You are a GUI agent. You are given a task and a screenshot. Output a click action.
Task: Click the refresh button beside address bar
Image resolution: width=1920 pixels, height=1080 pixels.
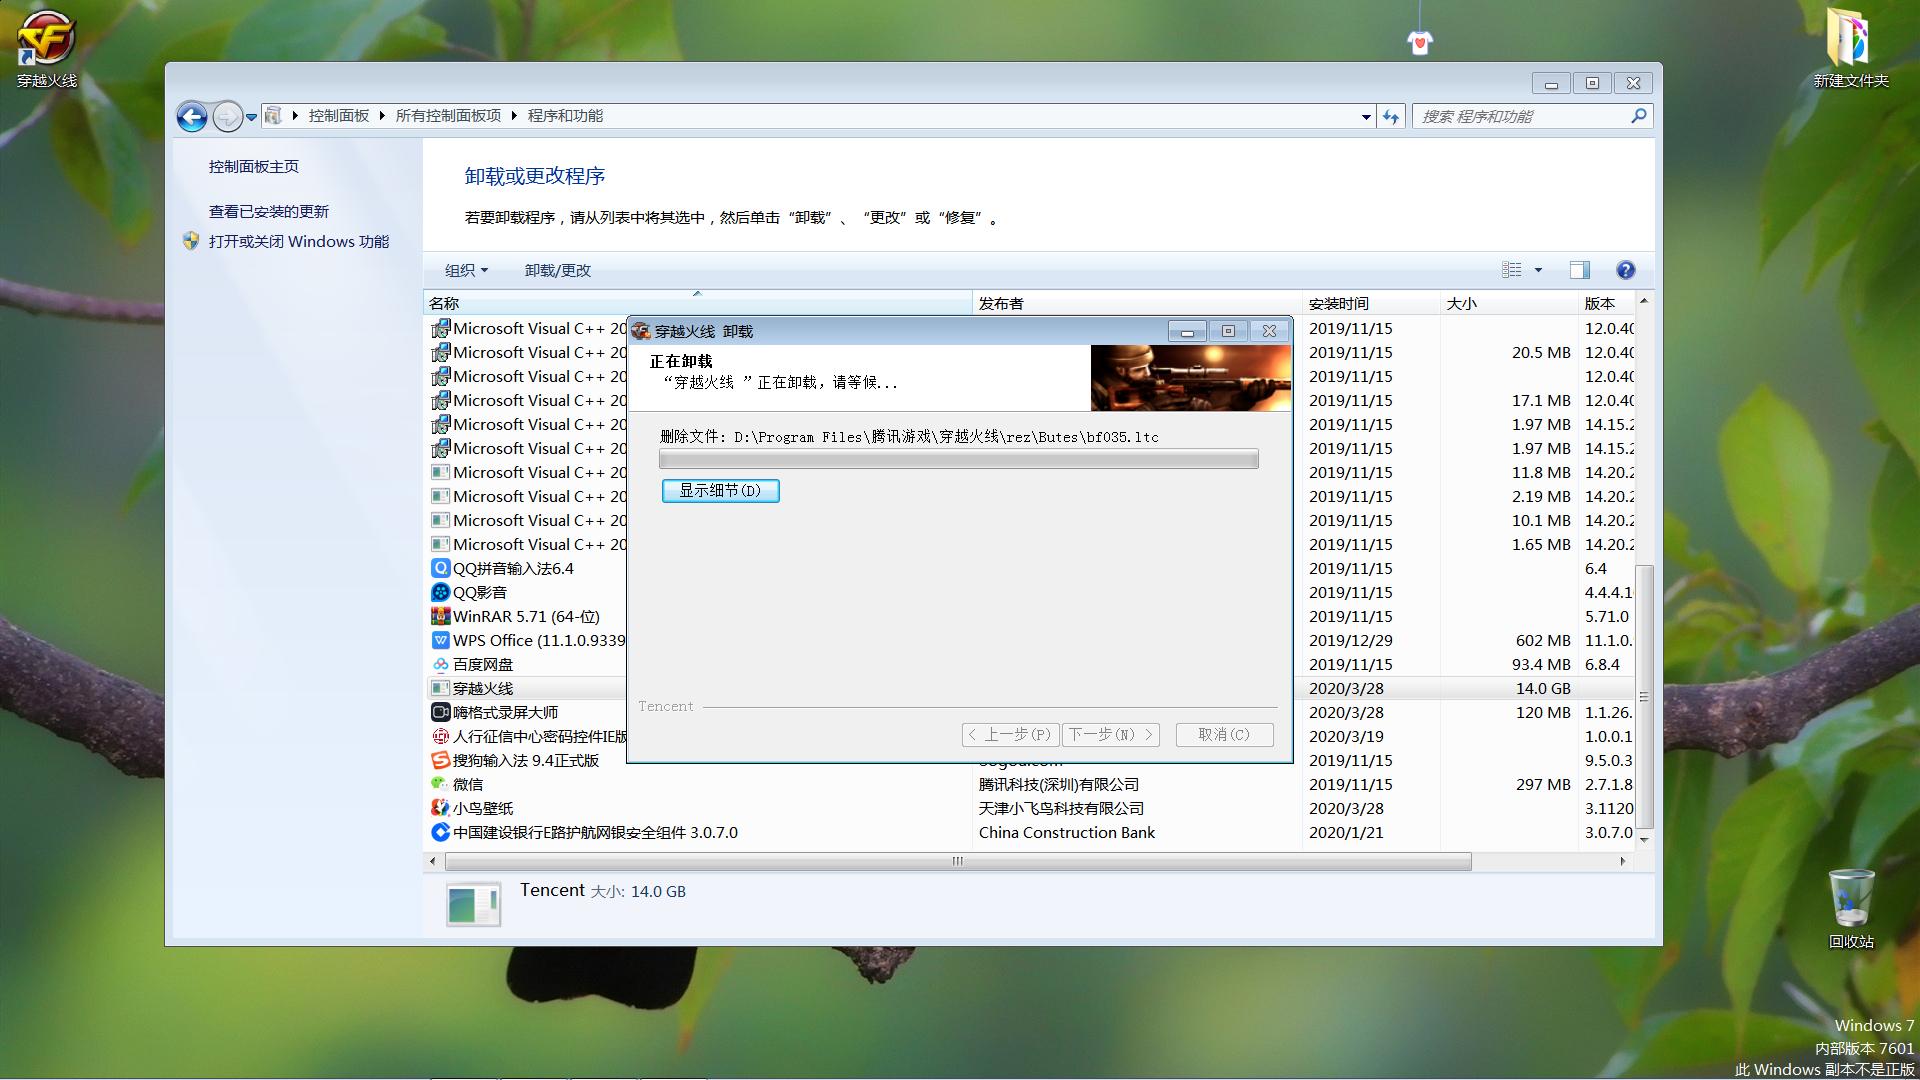[x=1391, y=117]
